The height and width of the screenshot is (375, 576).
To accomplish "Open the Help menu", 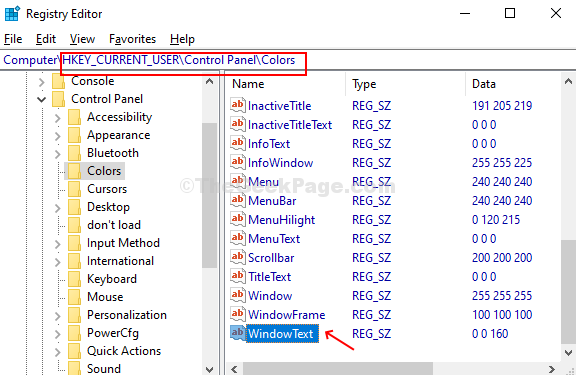I will (x=182, y=39).
